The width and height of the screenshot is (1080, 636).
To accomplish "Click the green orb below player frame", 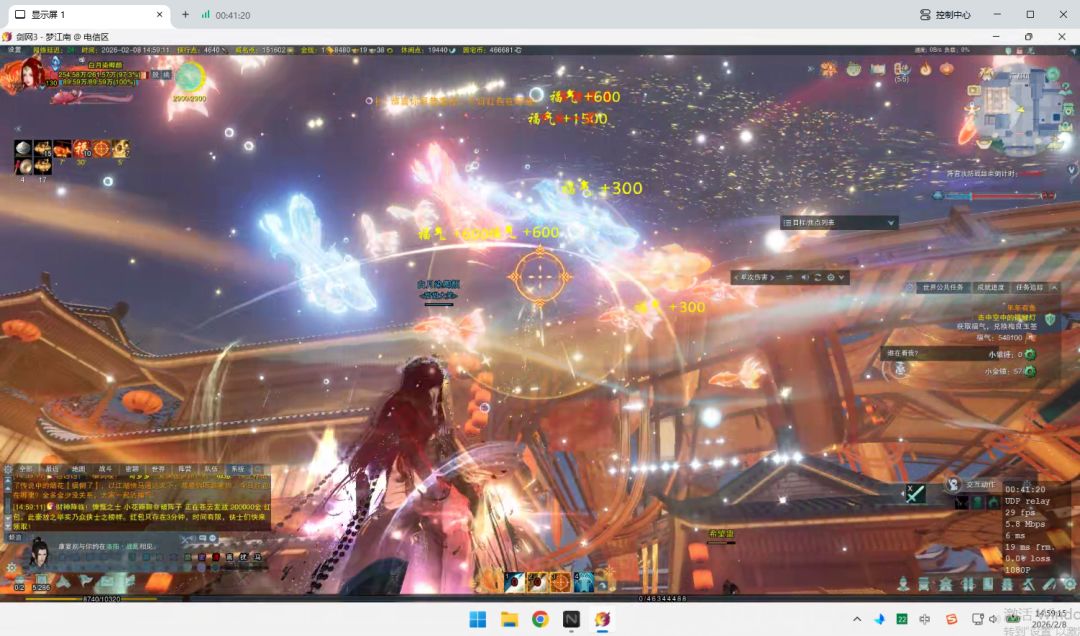I will [x=190, y=77].
